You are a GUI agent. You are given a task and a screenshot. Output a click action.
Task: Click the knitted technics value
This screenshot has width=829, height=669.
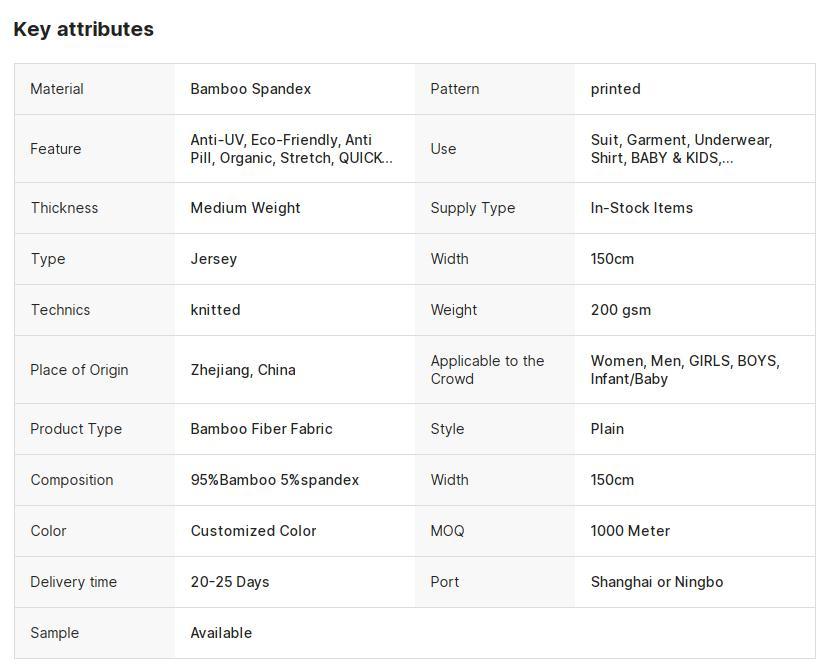[215, 310]
